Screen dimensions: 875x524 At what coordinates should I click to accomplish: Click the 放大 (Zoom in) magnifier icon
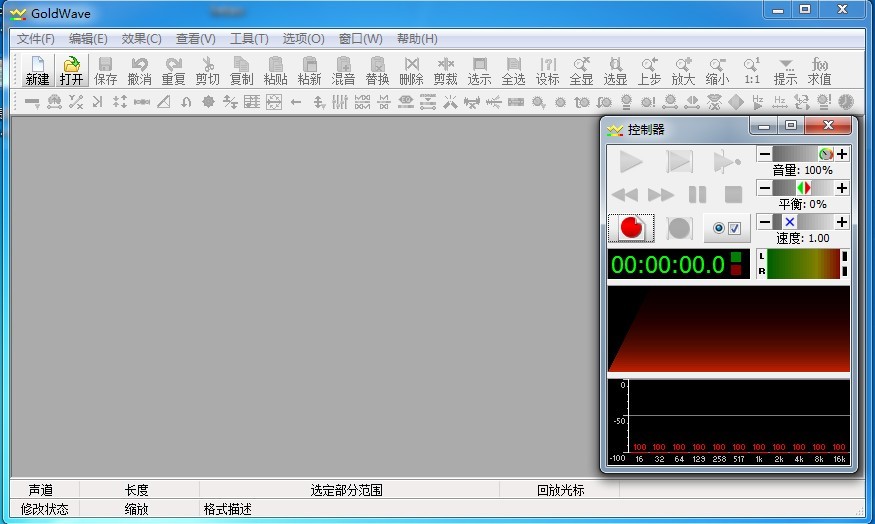coord(683,70)
